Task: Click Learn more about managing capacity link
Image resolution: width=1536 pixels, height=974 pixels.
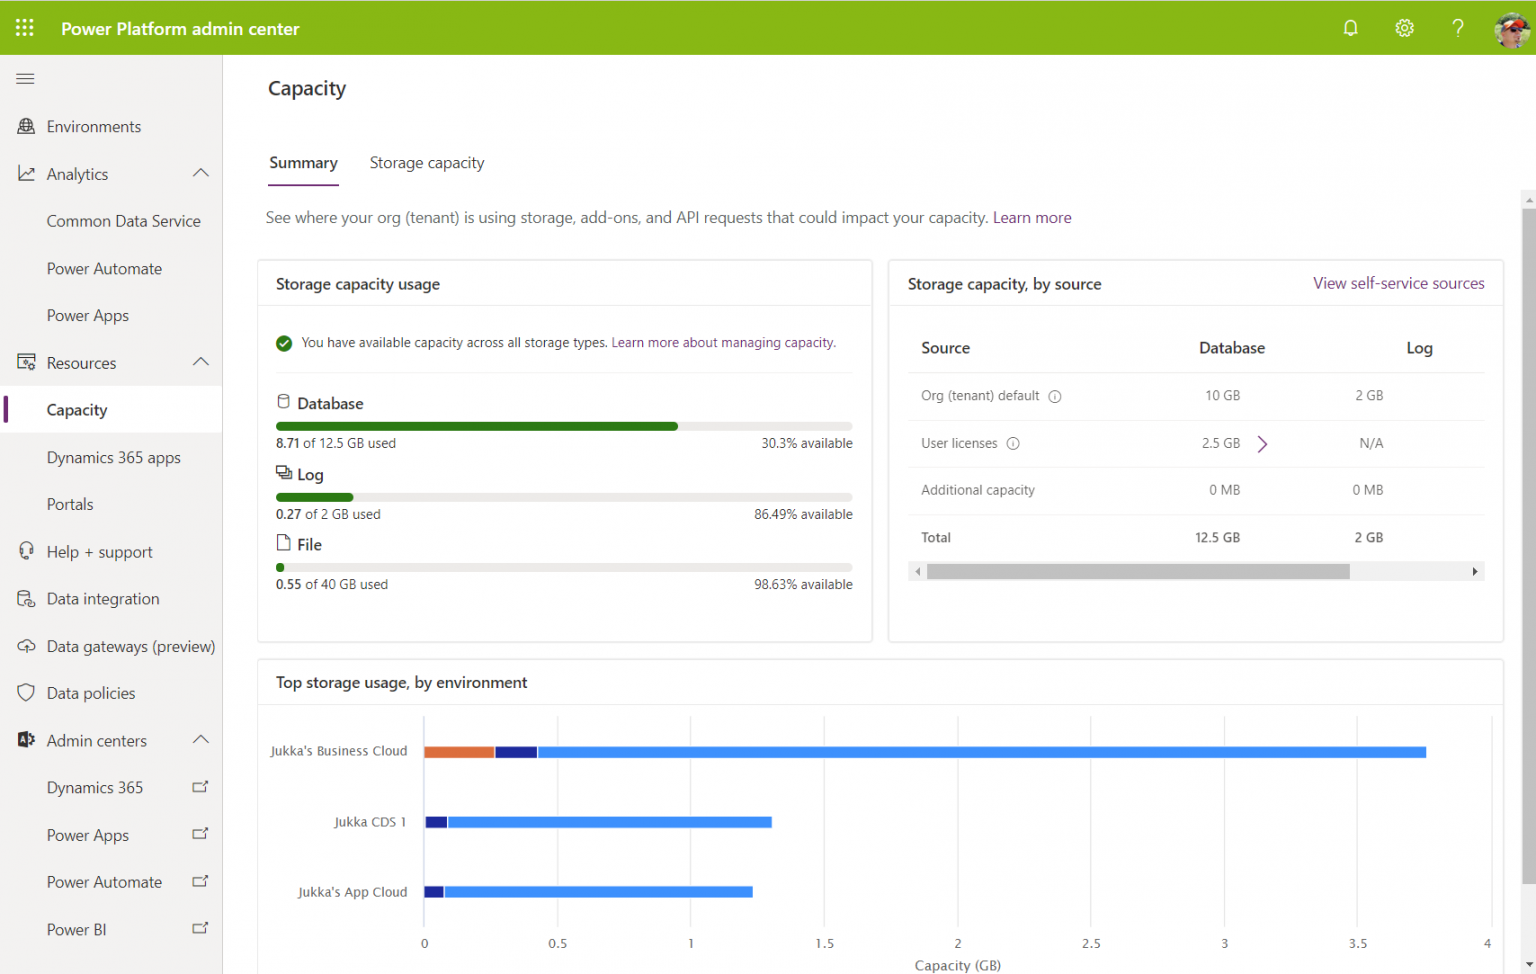Action: point(723,342)
